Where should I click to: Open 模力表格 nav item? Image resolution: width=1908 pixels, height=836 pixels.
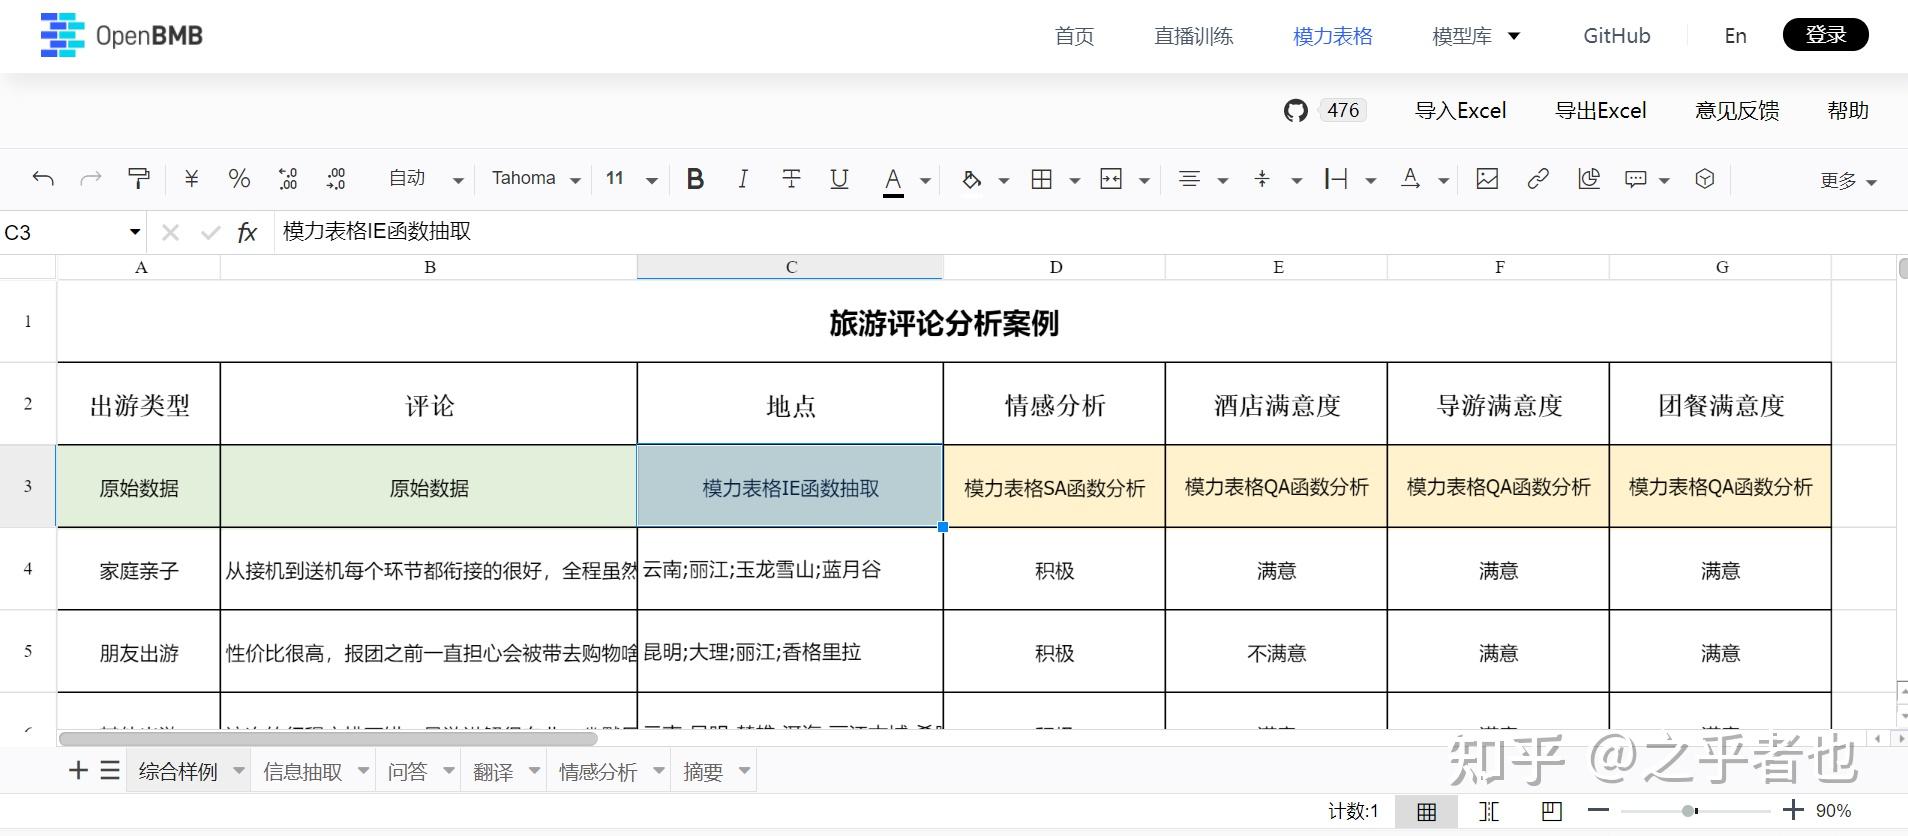coord(1332,36)
